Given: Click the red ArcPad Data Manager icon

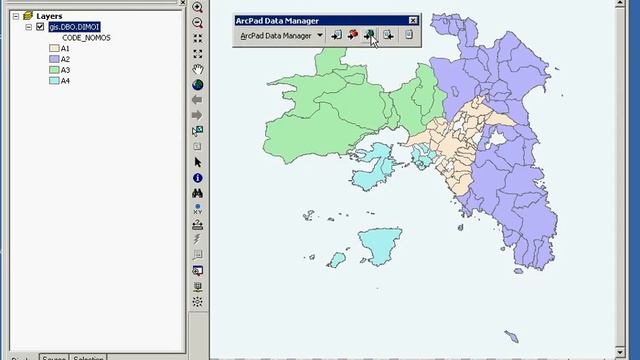Looking at the screenshot, I should click(x=353, y=35).
